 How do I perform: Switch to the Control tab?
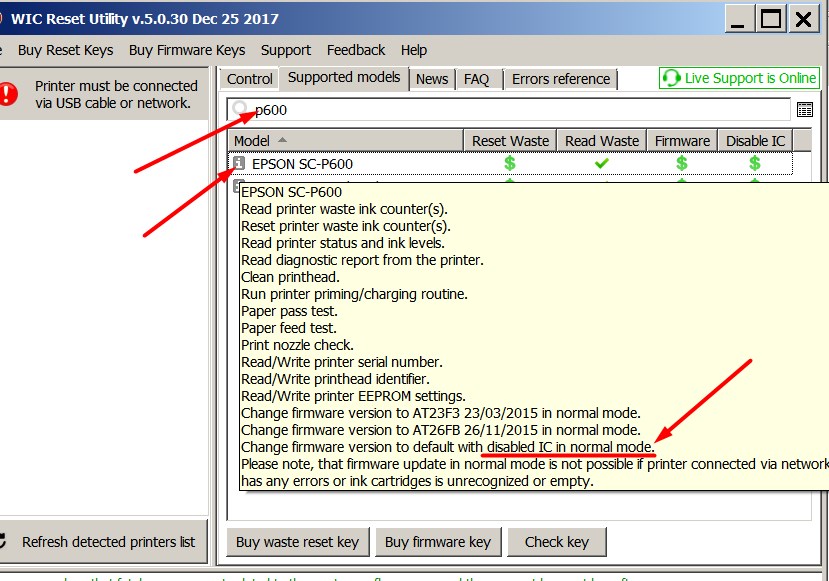coord(249,79)
